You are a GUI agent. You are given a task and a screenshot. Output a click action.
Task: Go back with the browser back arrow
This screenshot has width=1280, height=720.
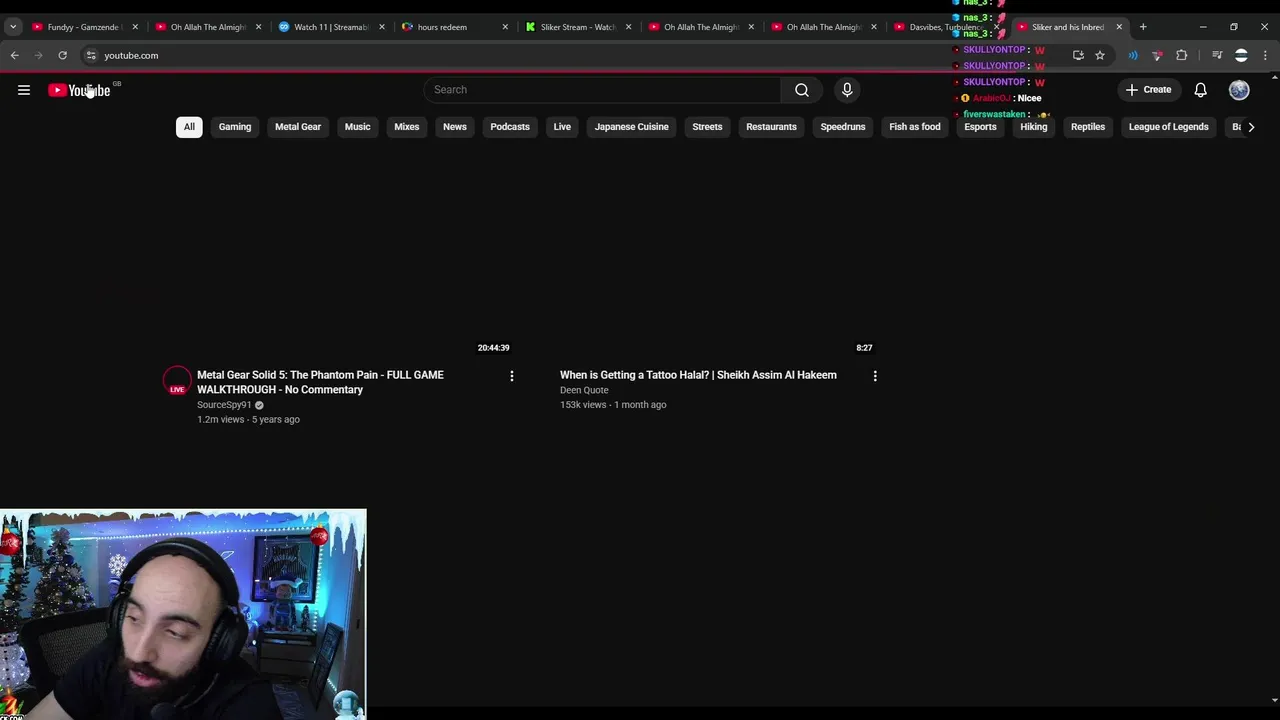pos(14,55)
